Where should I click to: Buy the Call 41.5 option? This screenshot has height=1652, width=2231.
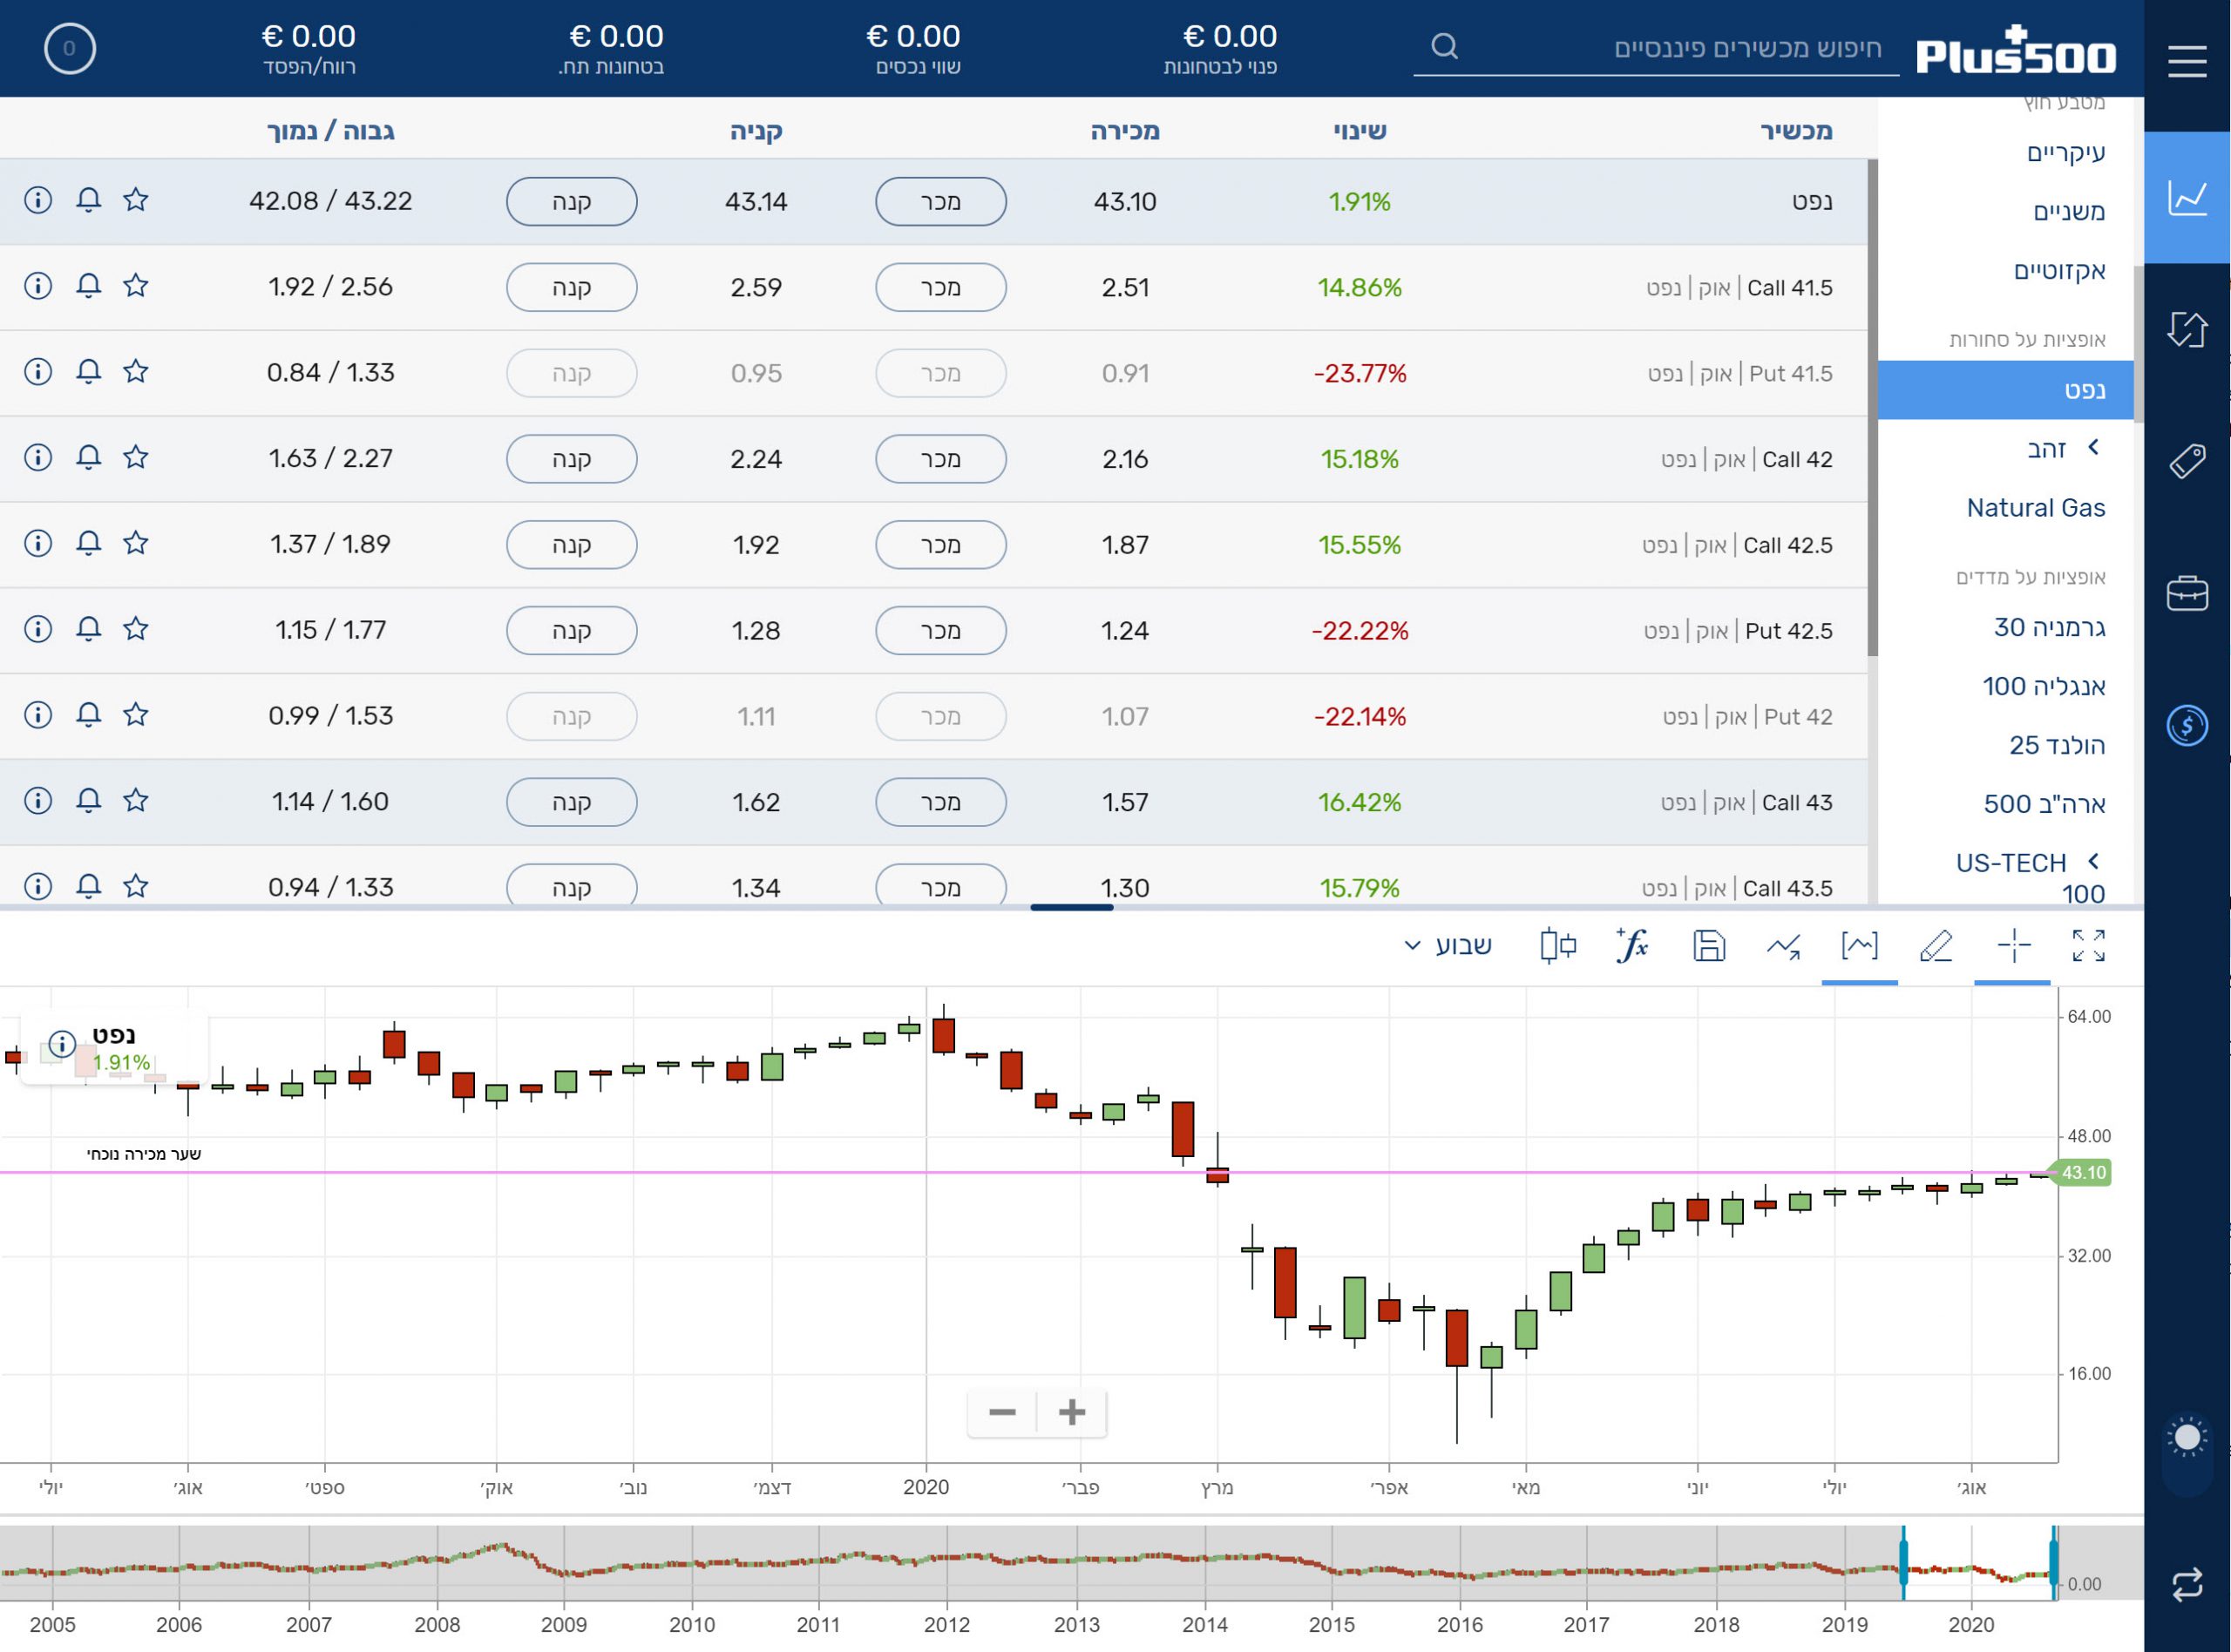(572, 287)
